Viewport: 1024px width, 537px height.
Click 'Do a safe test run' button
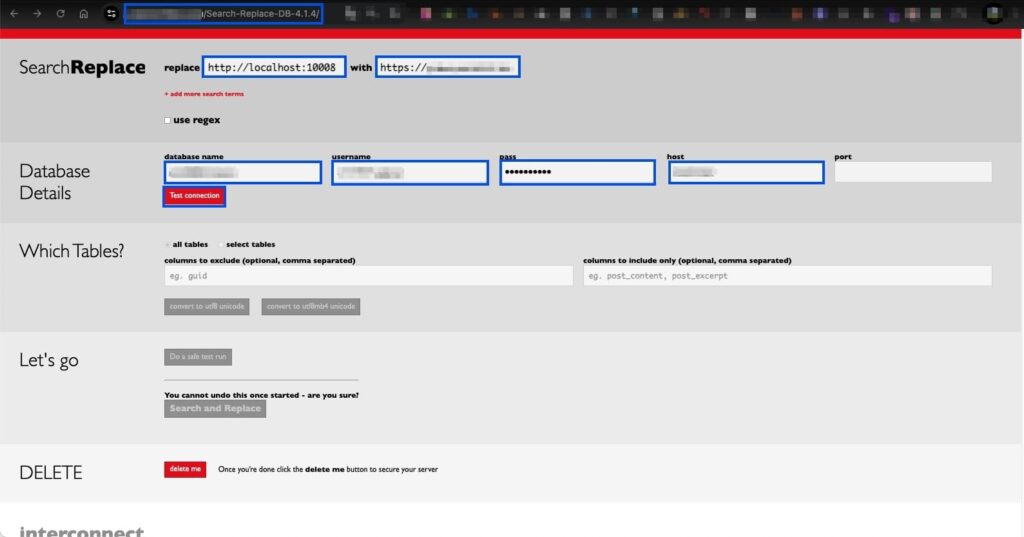tap(198, 357)
